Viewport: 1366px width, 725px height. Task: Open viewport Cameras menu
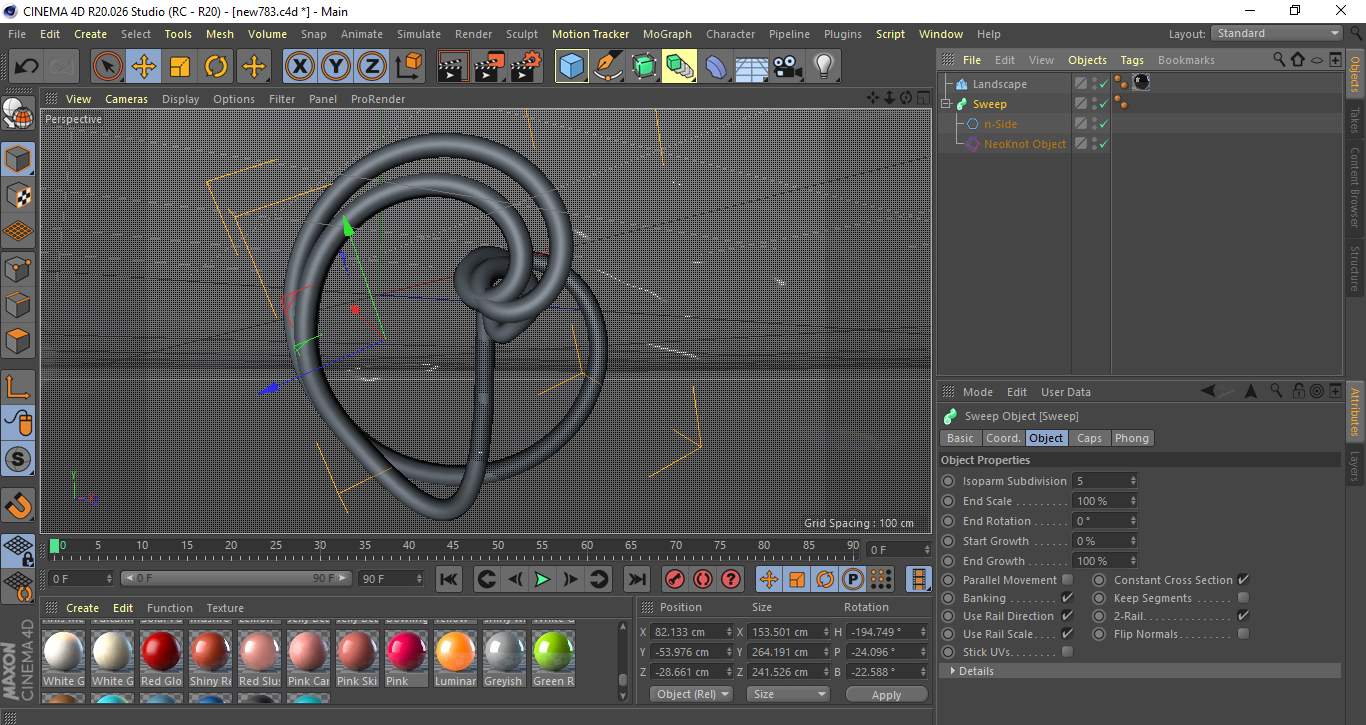[127, 99]
